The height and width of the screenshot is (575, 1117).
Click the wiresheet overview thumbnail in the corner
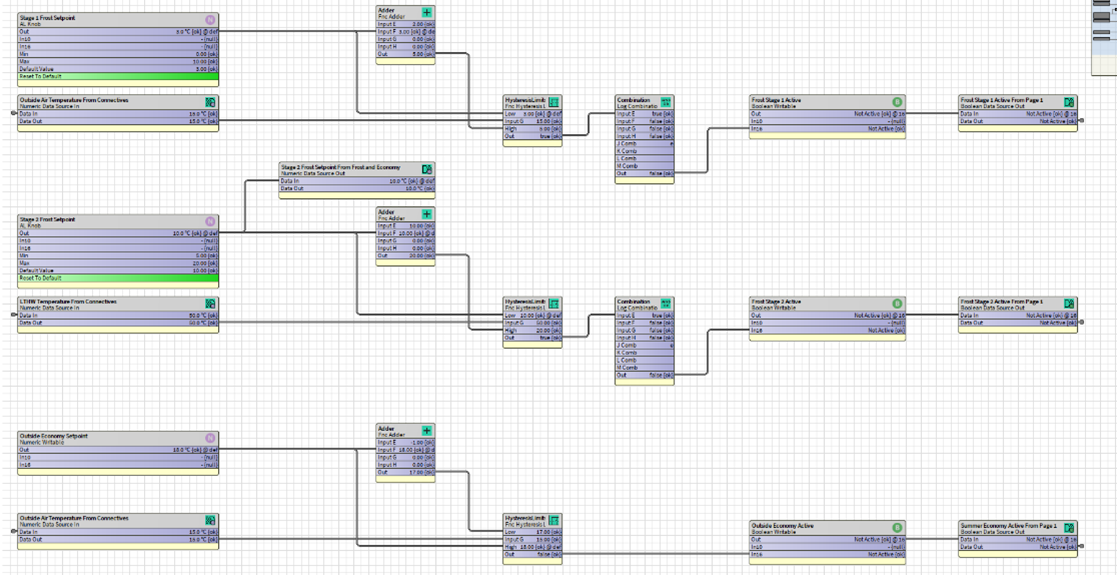tap(1103, 35)
